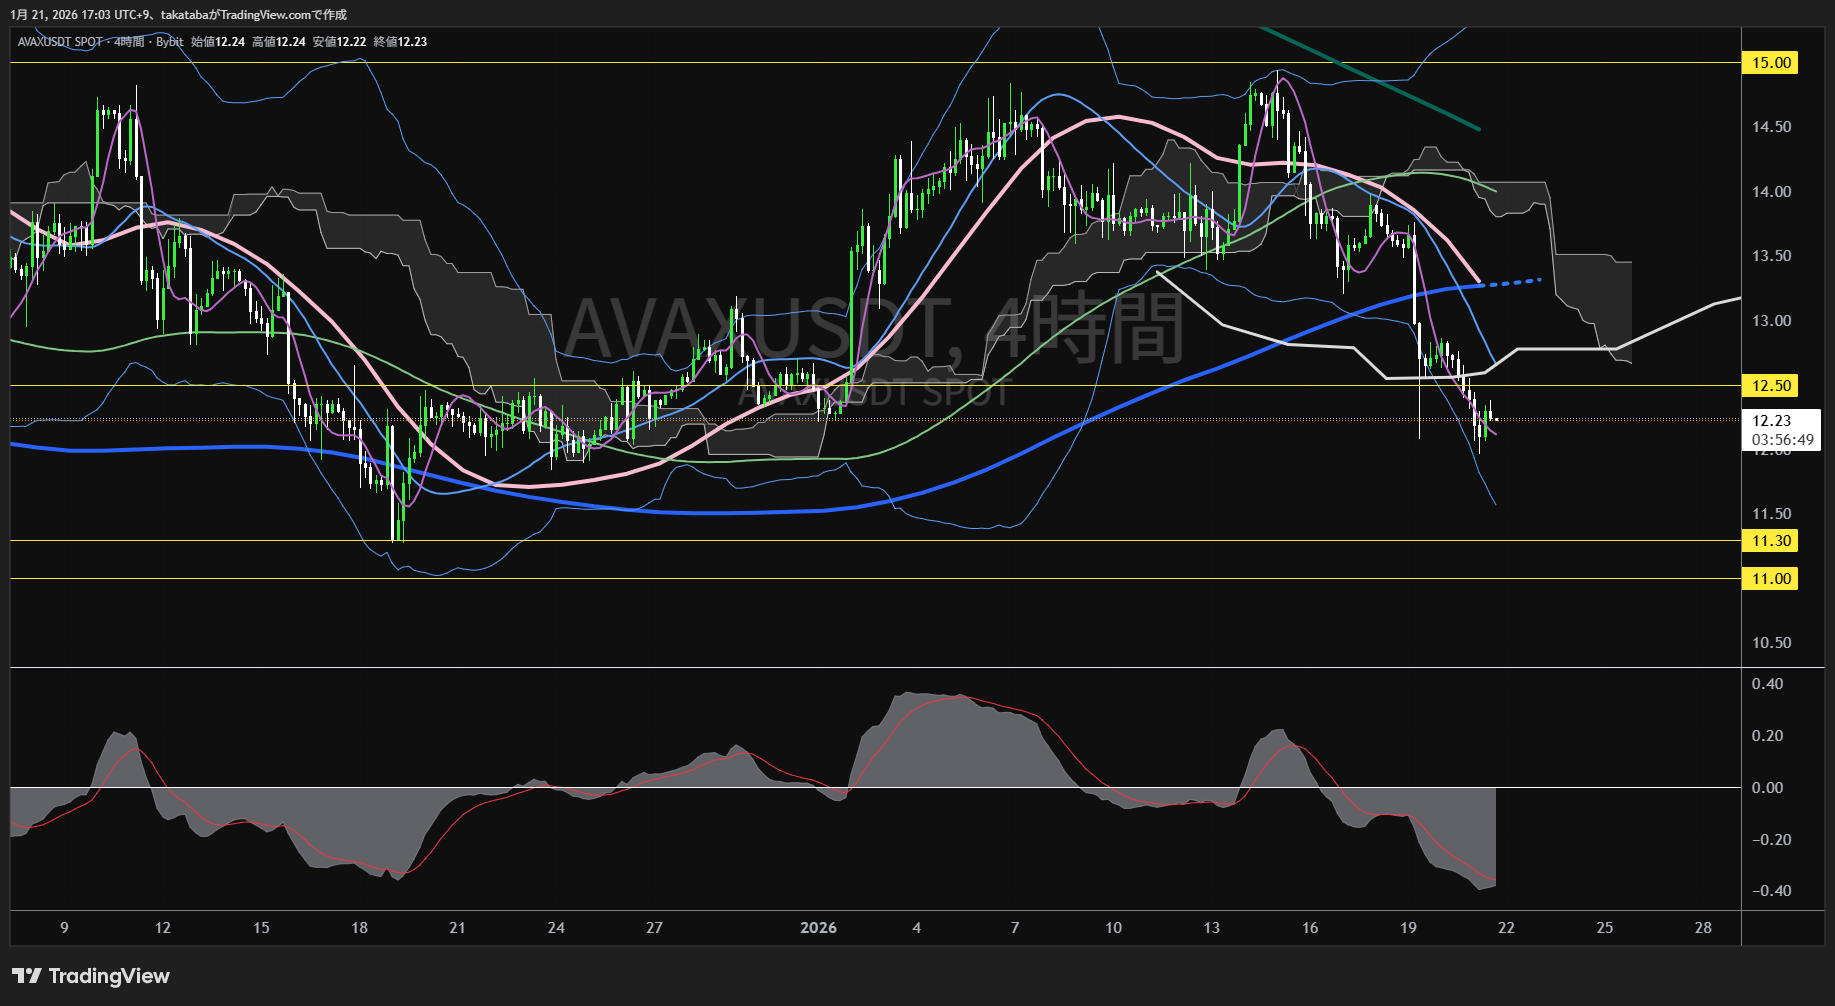
Task: Click the yellow 11.00 price label
Action: point(1770,579)
